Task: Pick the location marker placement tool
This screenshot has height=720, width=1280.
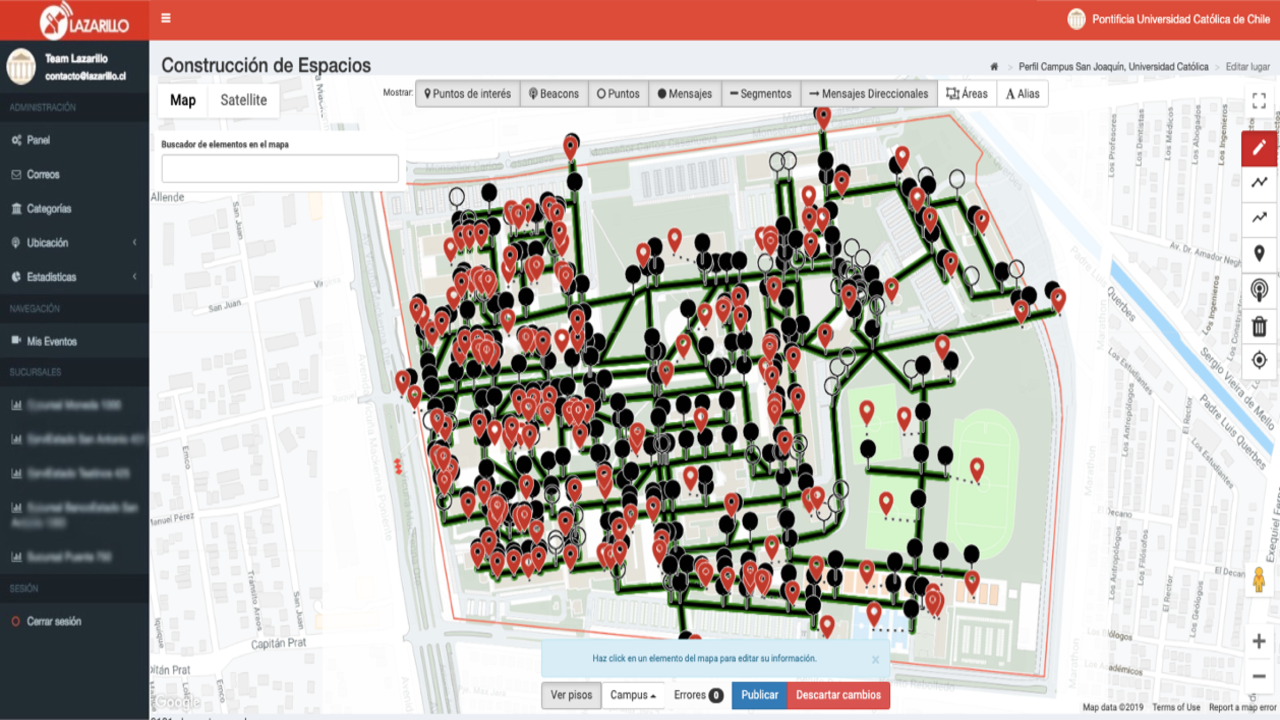Action: (1259, 254)
